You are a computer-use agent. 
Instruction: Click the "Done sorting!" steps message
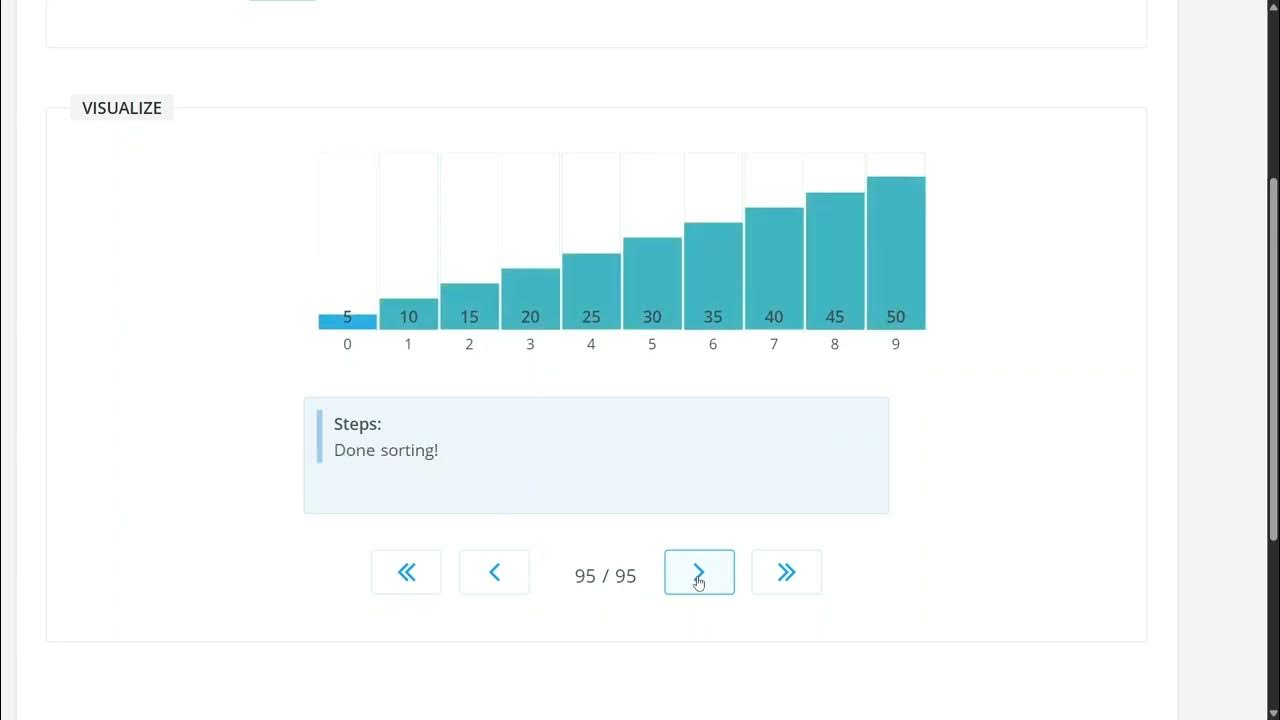point(386,450)
